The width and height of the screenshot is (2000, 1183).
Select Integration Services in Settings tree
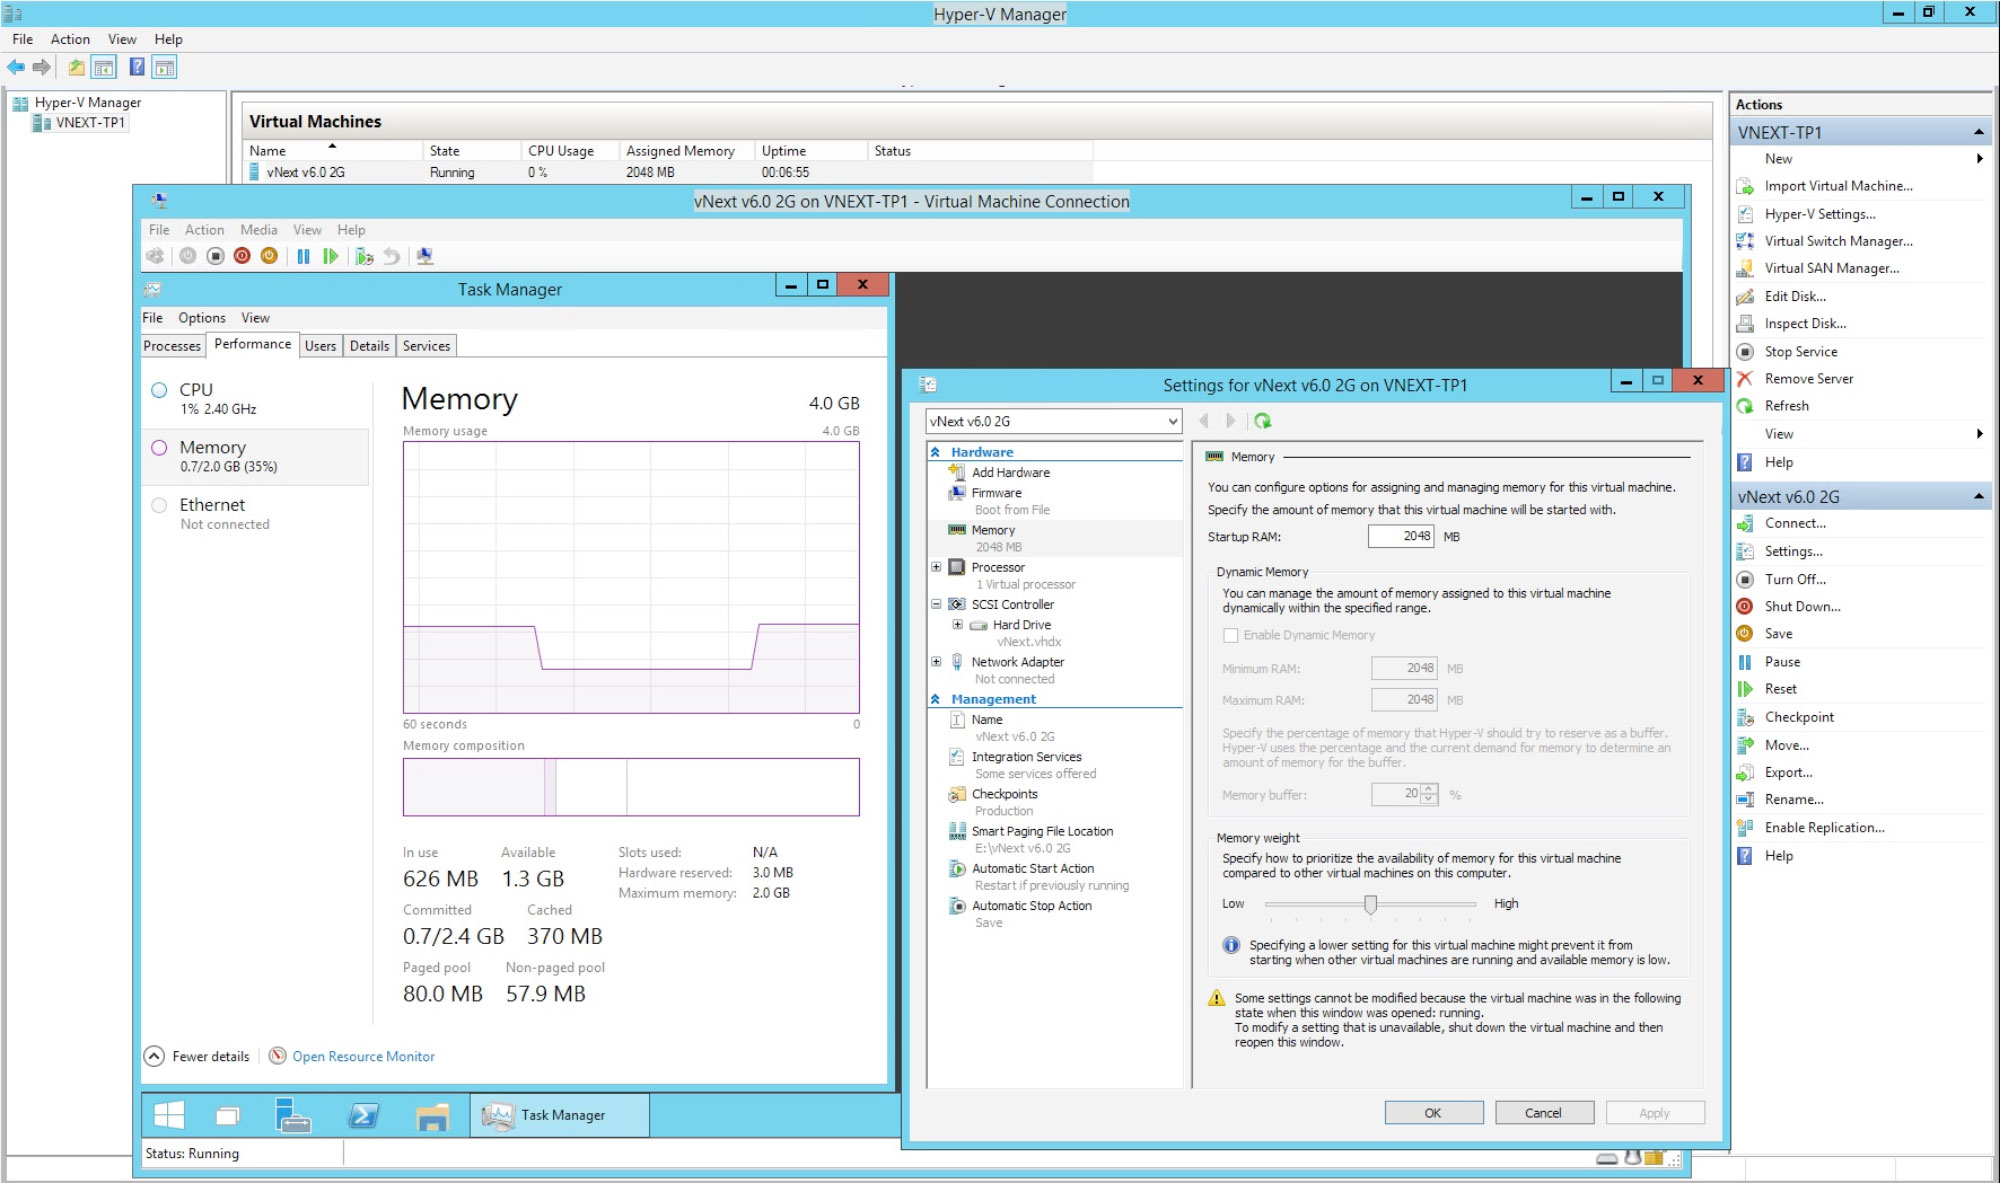[x=1026, y=757]
